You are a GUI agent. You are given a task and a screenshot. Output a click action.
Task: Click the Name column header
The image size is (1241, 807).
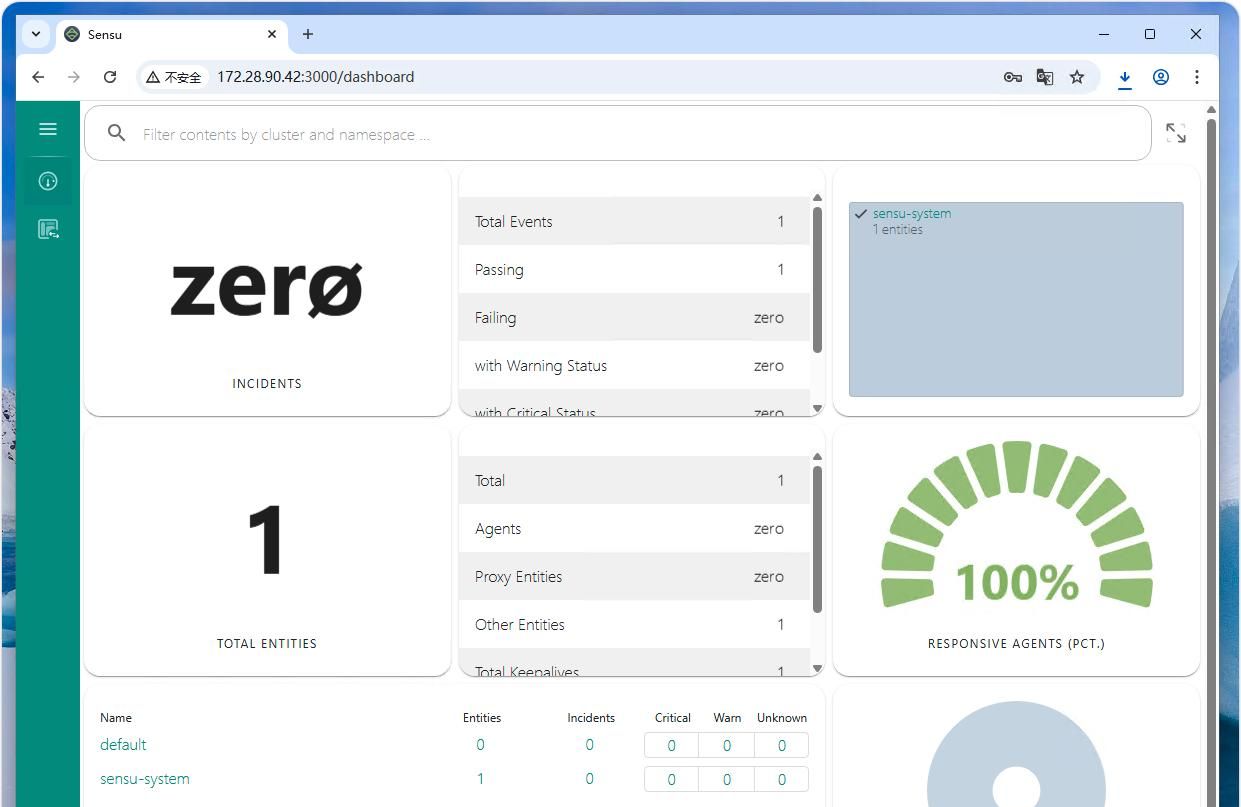click(x=116, y=718)
